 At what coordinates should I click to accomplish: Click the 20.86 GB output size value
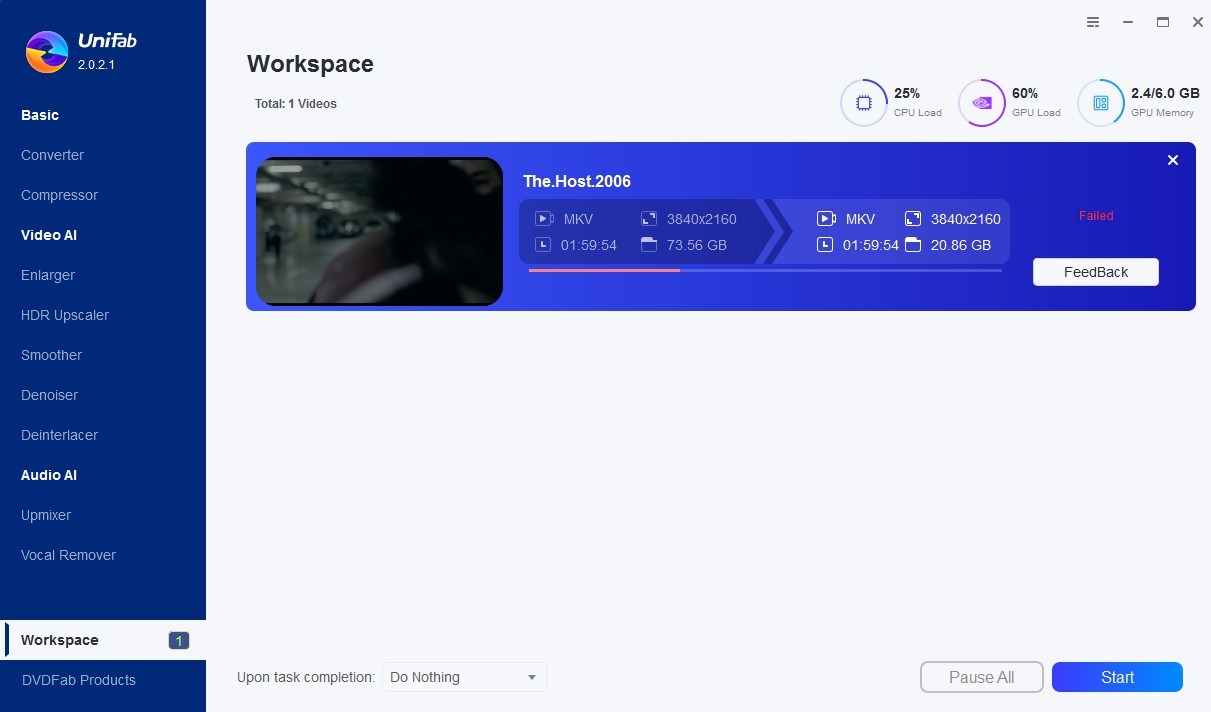coord(961,245)
